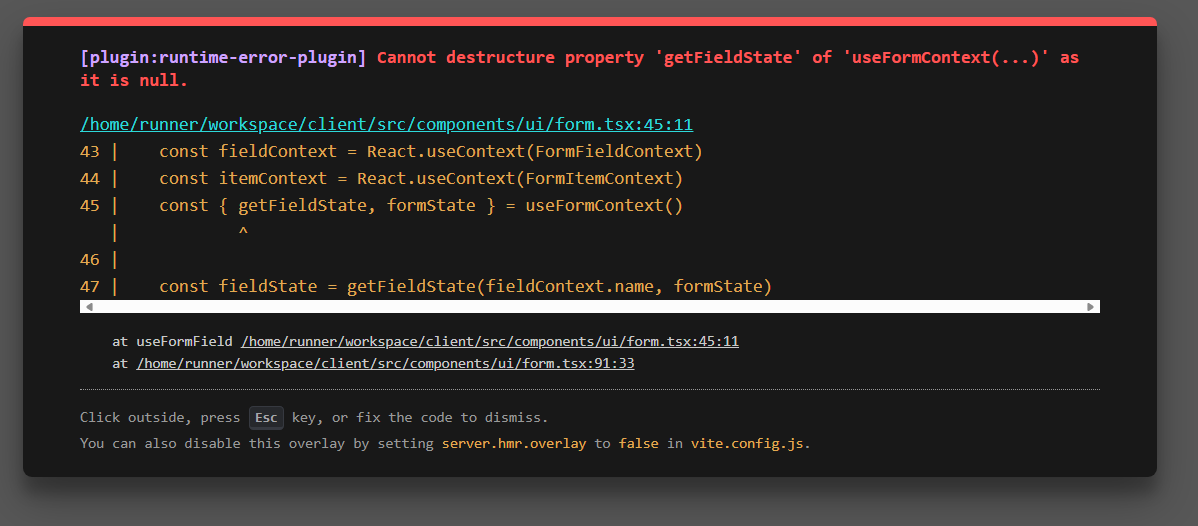Click the server.hmr.overlay setting text
This screenshot has width=1198, height=526.
pos(514,443)
